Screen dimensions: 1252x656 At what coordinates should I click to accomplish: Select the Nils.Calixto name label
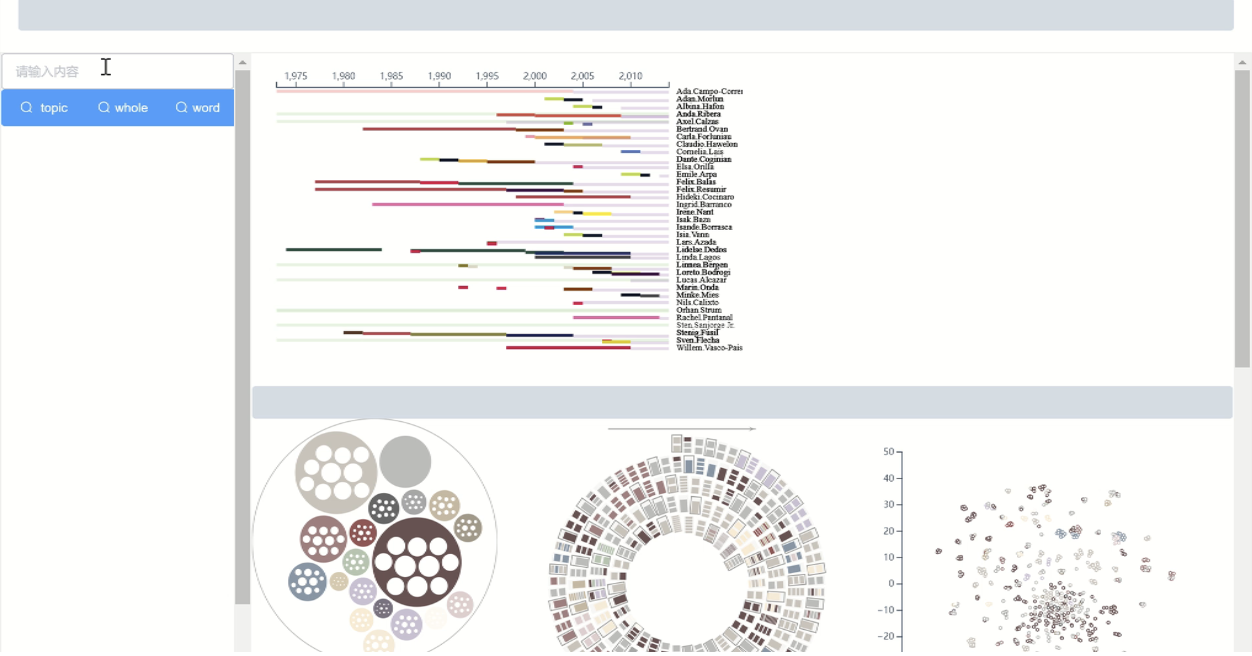pyautogui.click(x=697, y=302)
